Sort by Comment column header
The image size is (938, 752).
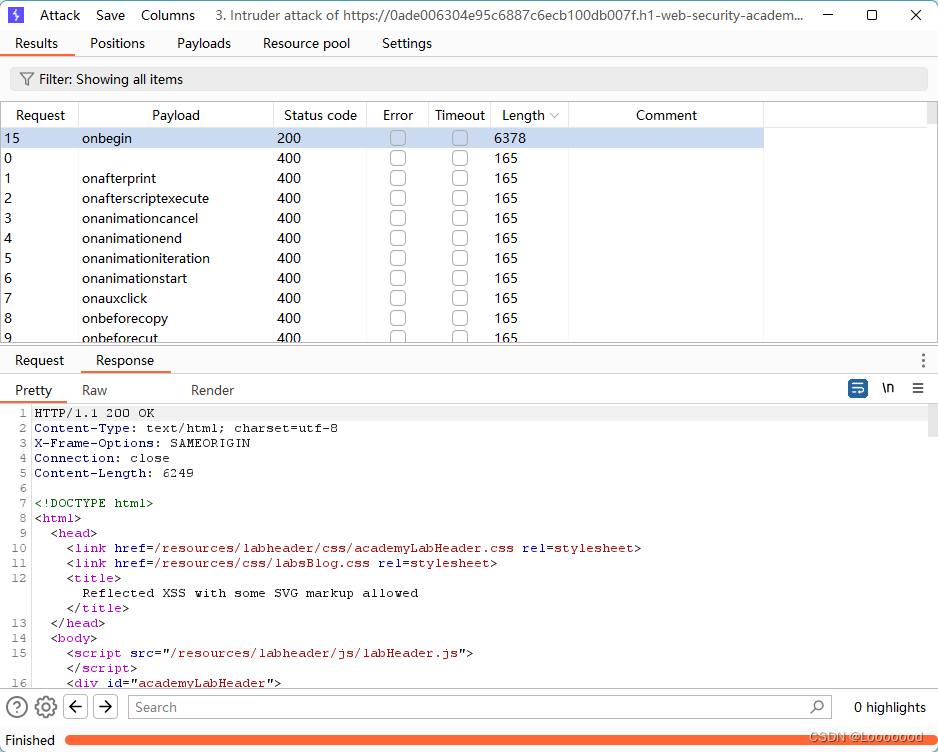[x=666, y=115]
